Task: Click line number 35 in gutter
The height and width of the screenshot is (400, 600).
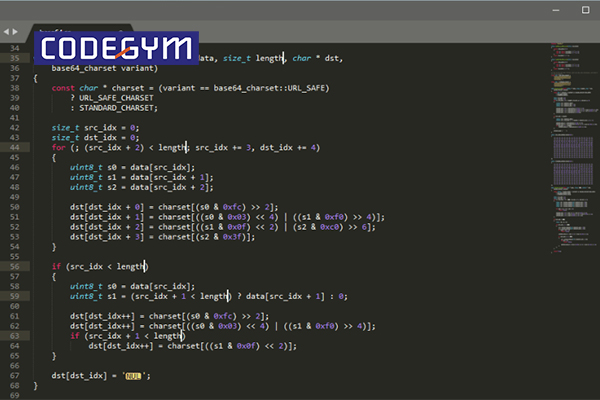Action: (x=14, y=58)
